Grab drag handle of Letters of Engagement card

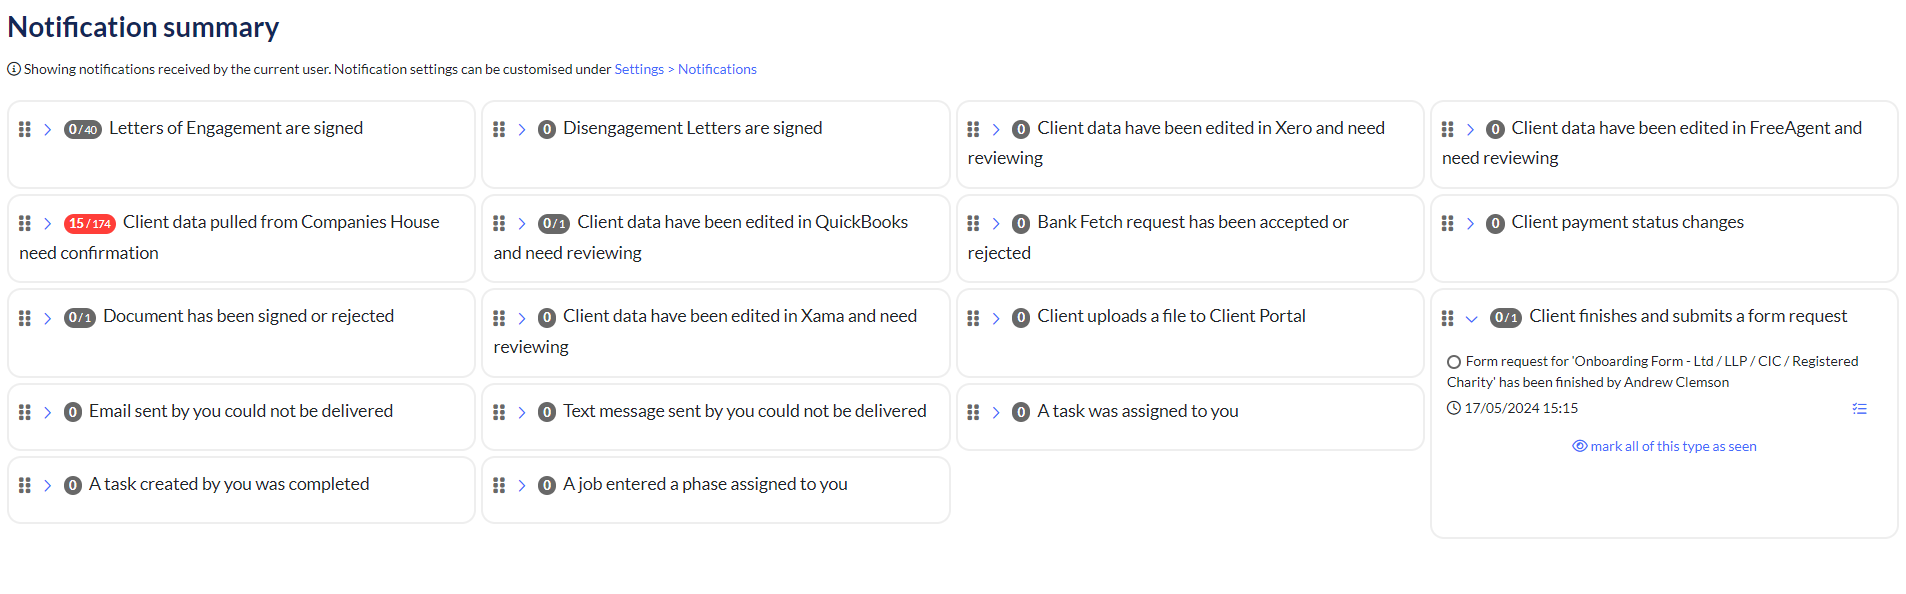[x=25, y=130]
